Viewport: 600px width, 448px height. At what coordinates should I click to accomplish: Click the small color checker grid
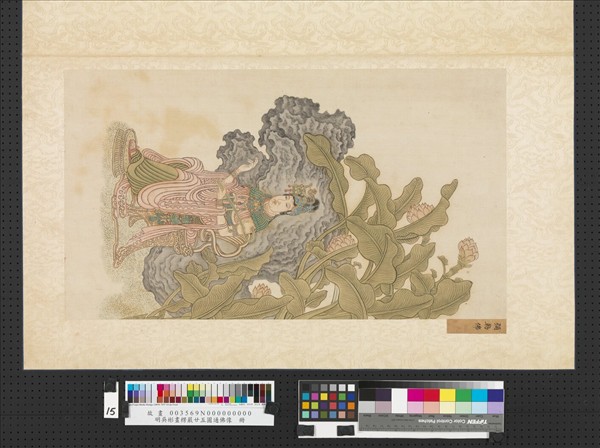click(x=328, y=401)
